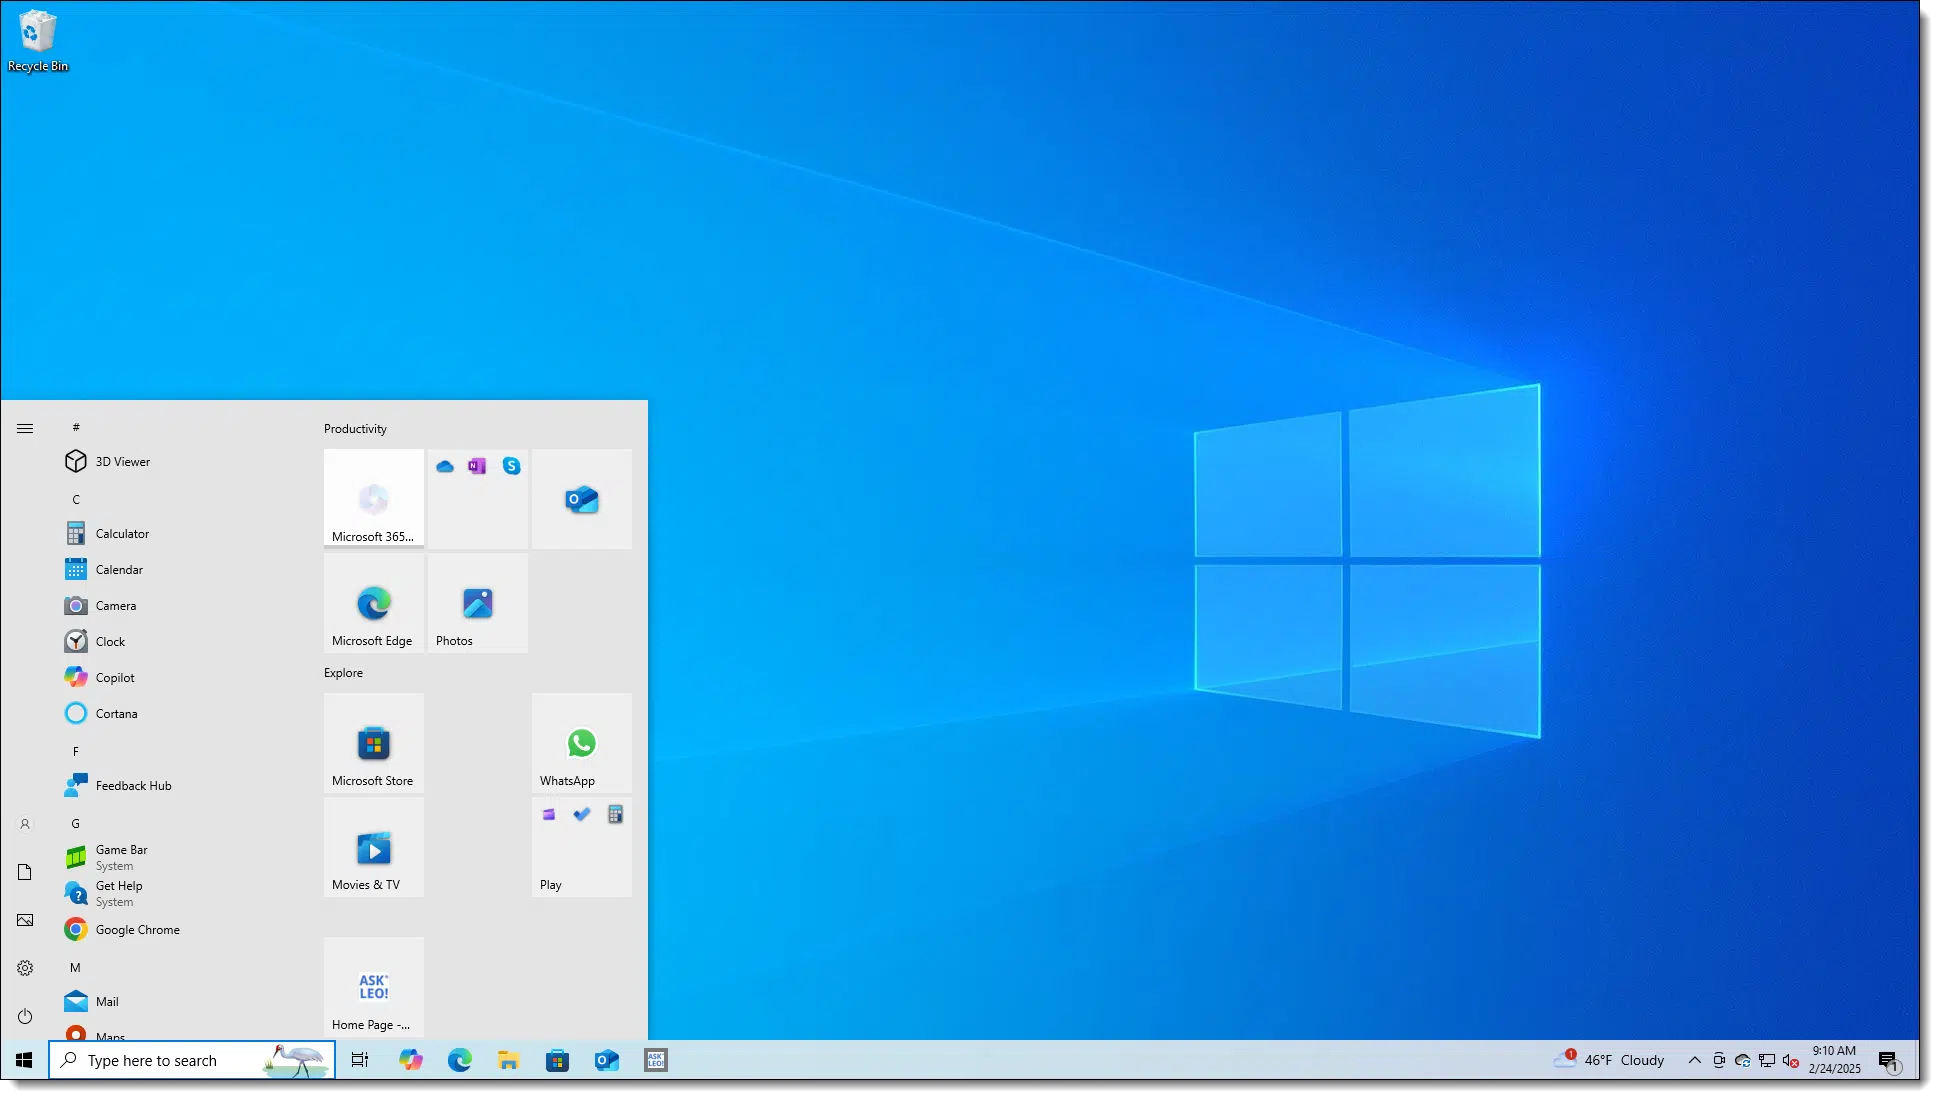
Task: Expand the OneDrive, OneNote, Skype tile folder
Action: point(478,499)
